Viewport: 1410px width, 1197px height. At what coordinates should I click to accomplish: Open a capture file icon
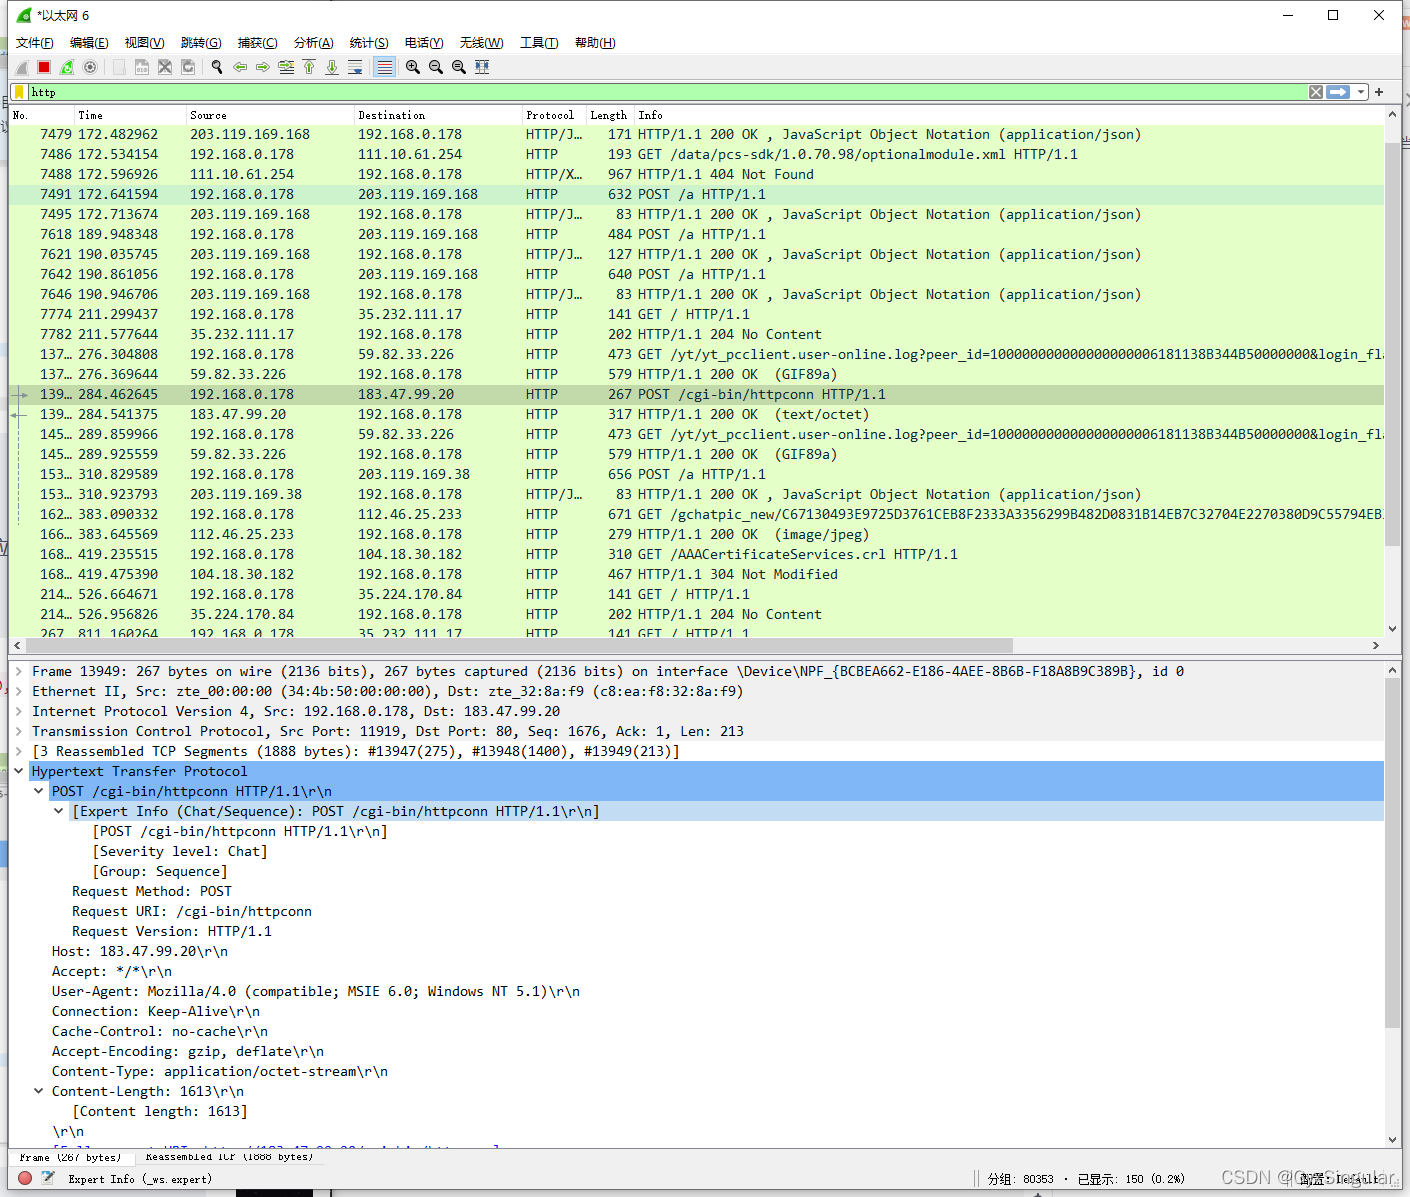click(119, 67)
